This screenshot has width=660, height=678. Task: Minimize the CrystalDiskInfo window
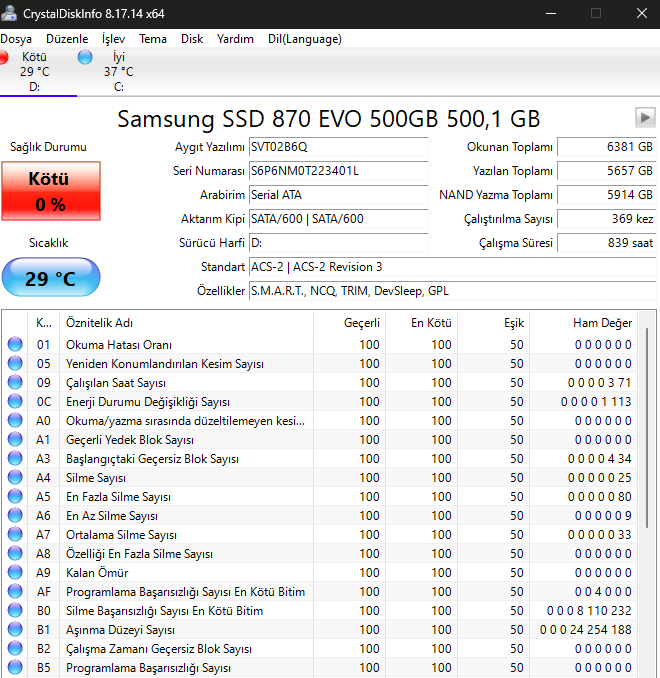[x=551, y=13]
